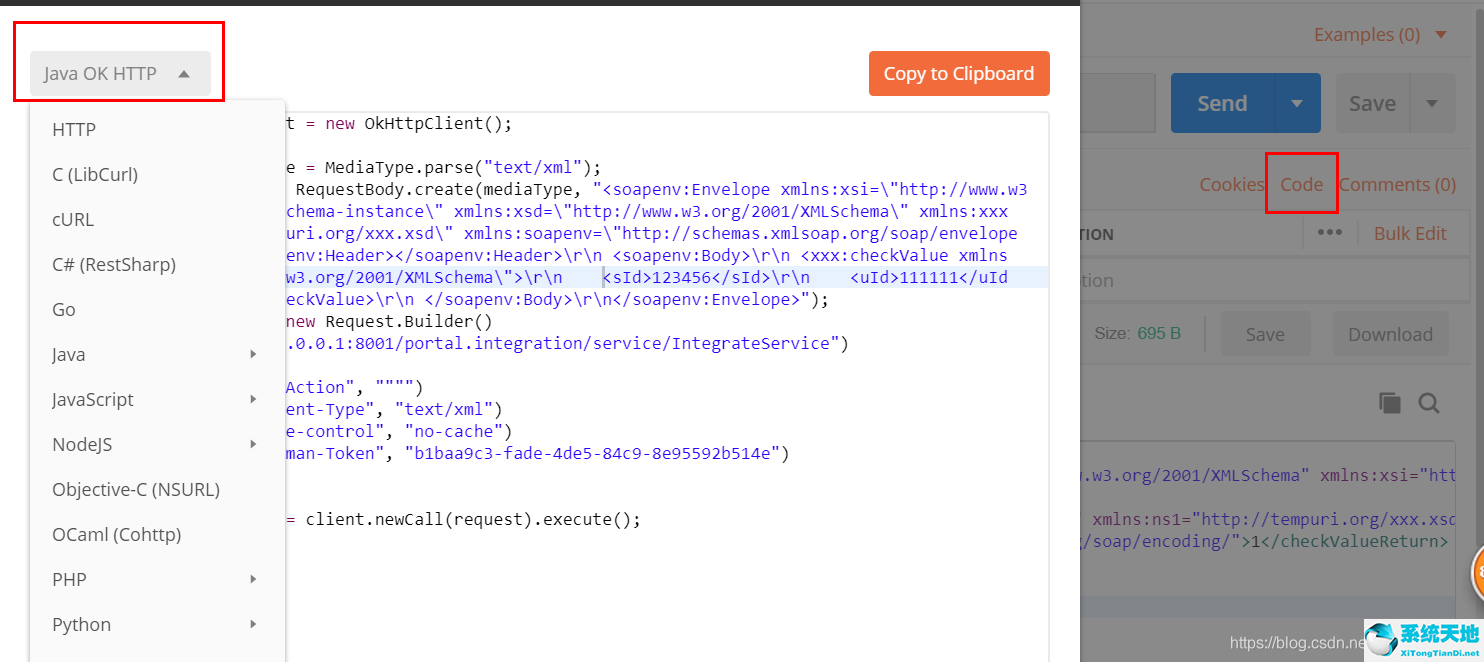Expand the Java language submenu
Image resolution: width=1484 pixels, height=662 pixels.
(150, 354)
